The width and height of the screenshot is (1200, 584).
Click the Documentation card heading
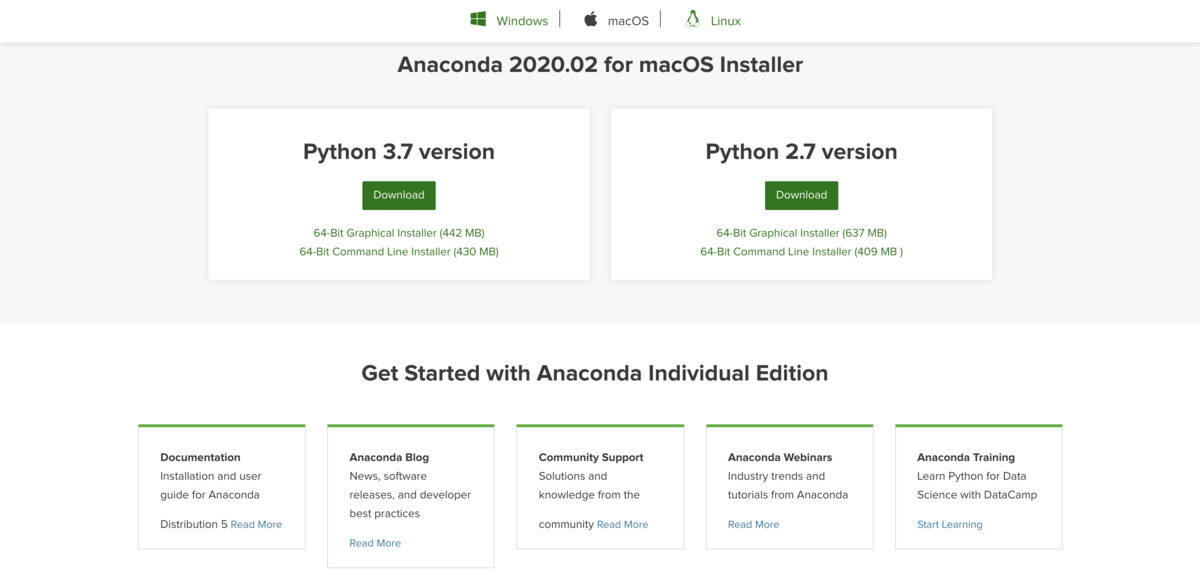click(200, 457)
